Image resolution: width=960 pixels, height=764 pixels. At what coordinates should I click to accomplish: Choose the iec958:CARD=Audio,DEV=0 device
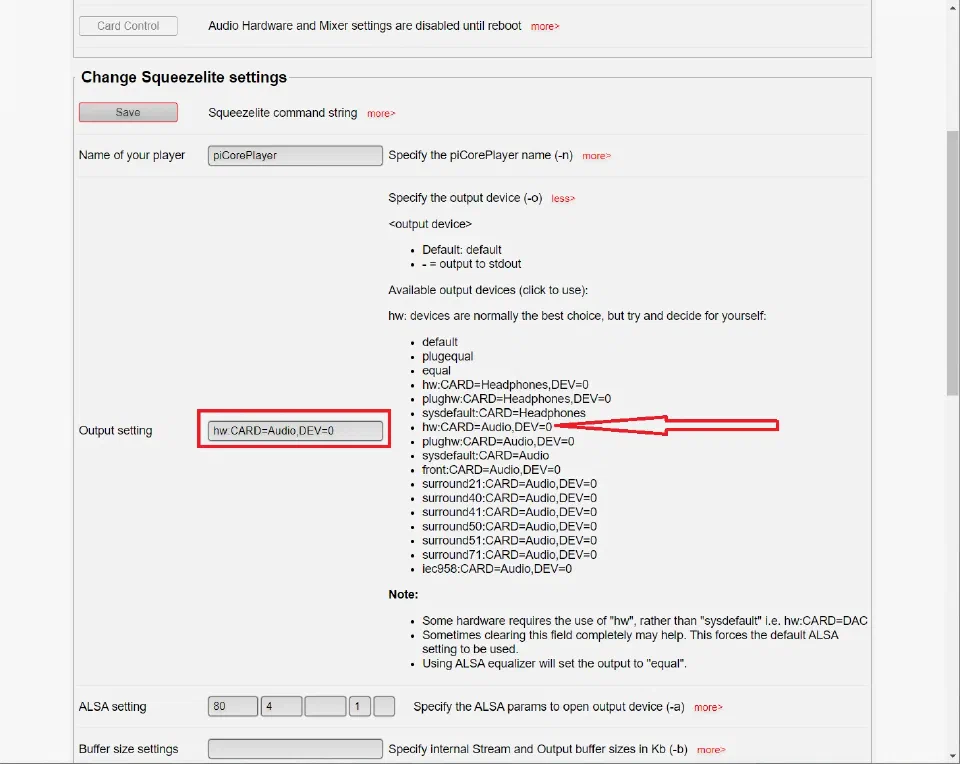(x=497, y=569)
